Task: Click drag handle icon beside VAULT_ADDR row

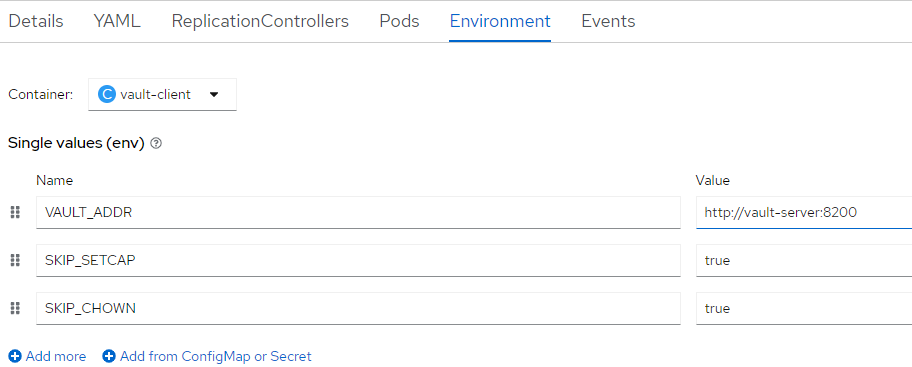Action: pyautogui.click(x=16, y=213)
